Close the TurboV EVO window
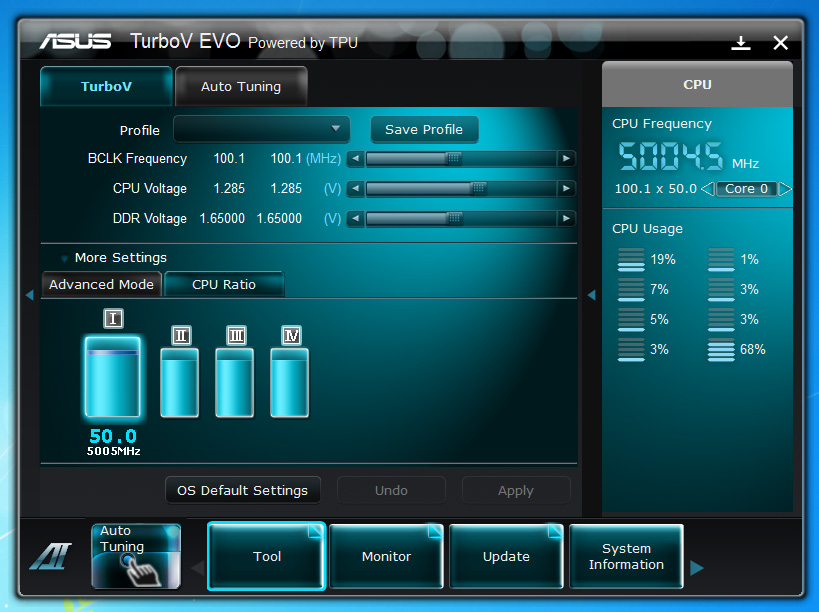The width and height of the screenshot is (819, 612). pos(780,43)
